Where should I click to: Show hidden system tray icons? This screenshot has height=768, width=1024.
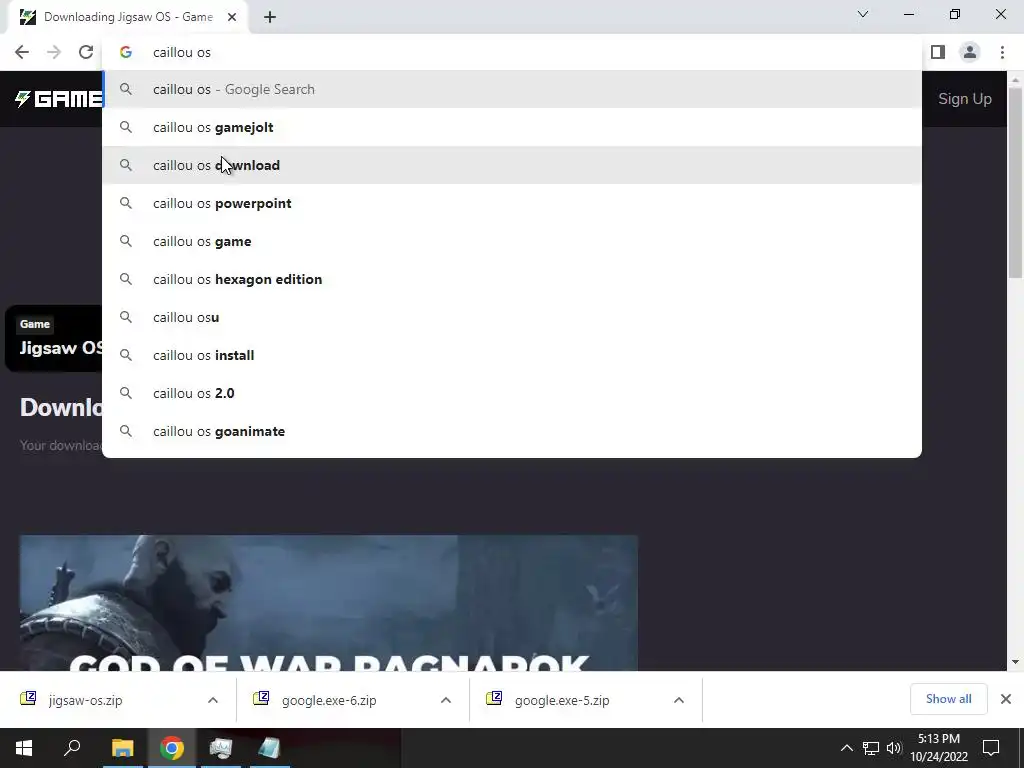846,748
